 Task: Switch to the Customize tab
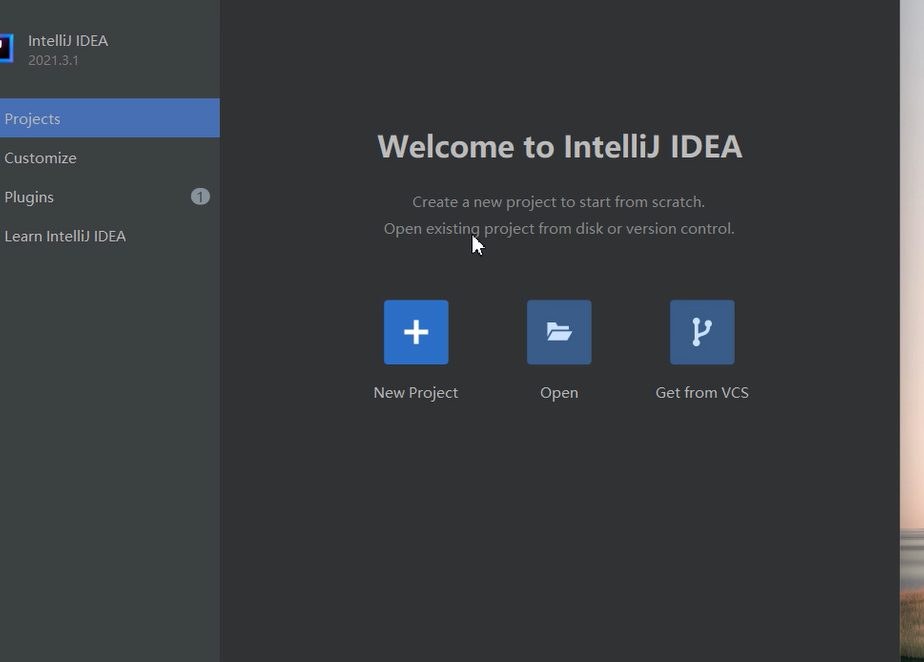pyautogui.click(x=110, y=157)
